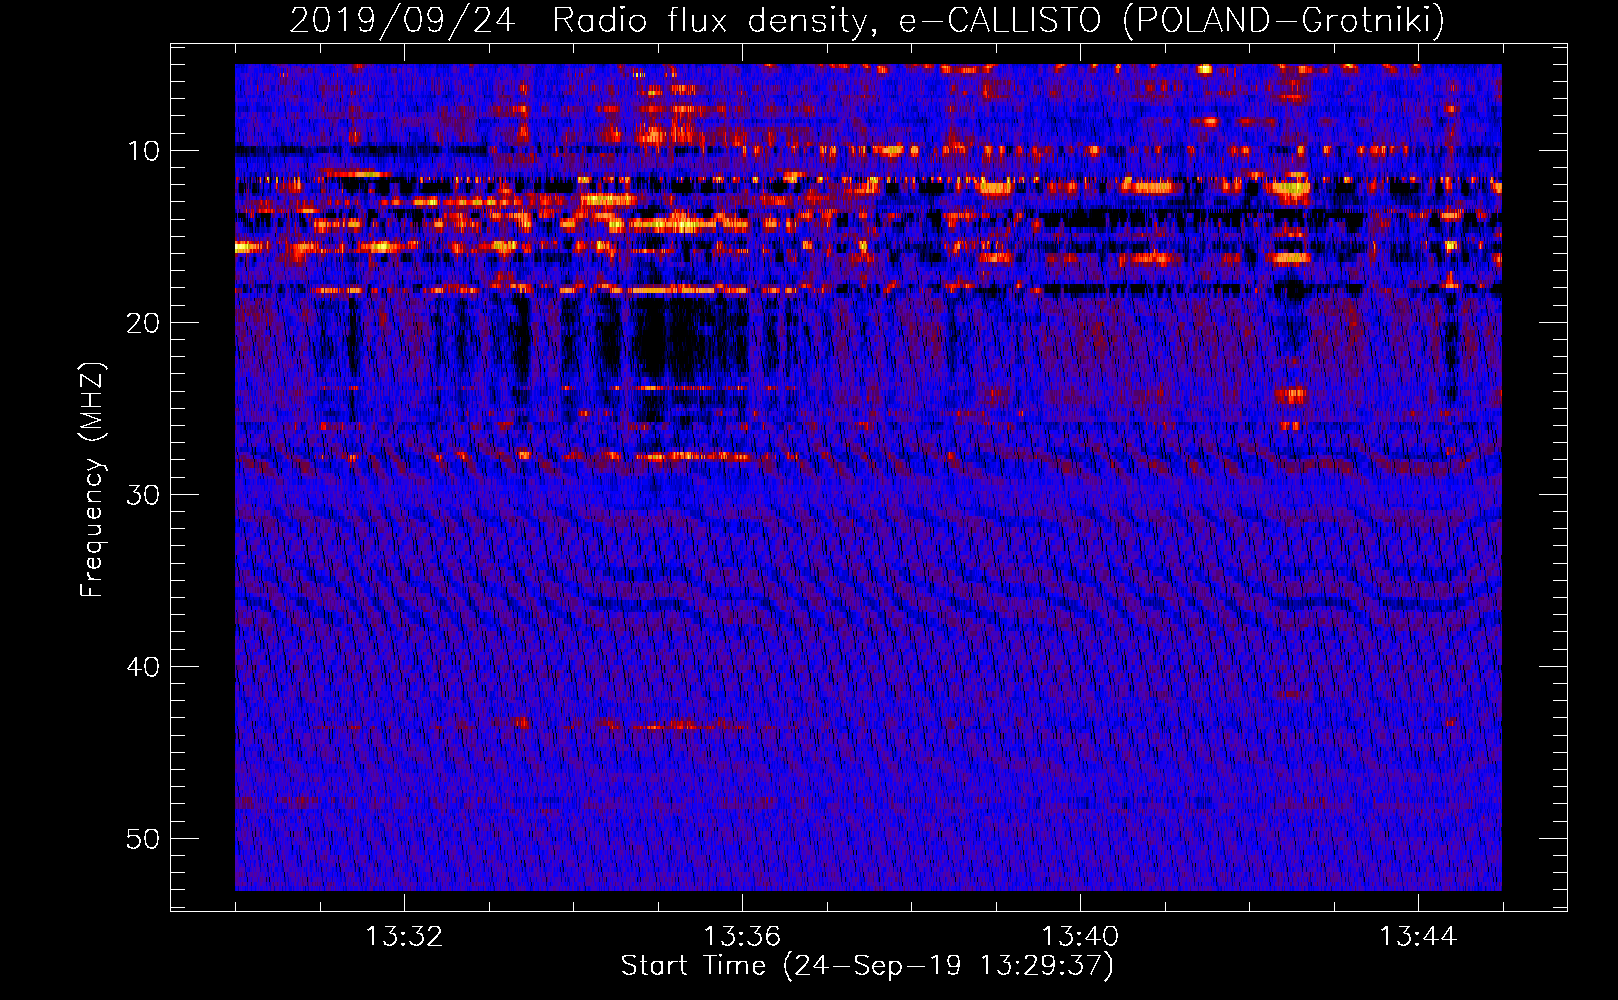Click the 13:40 time tick label
1618x1000 pixels.
[1080, 937]
